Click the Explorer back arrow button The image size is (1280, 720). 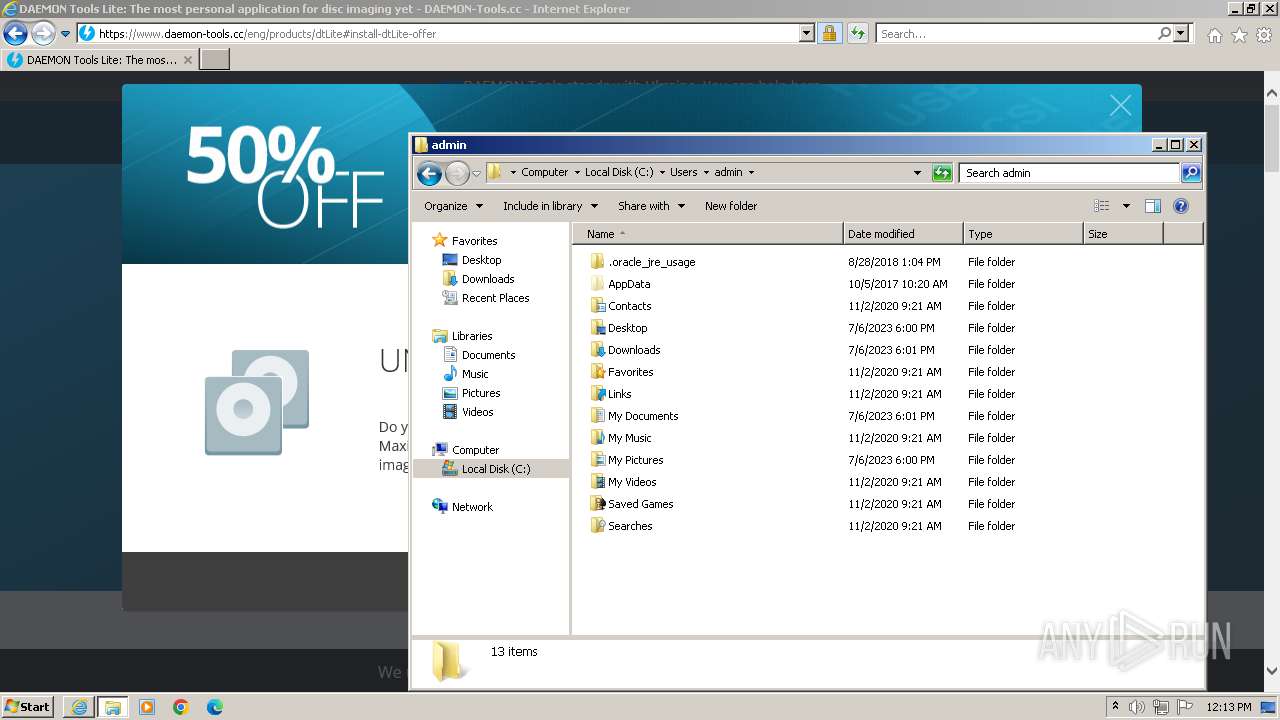429,173
